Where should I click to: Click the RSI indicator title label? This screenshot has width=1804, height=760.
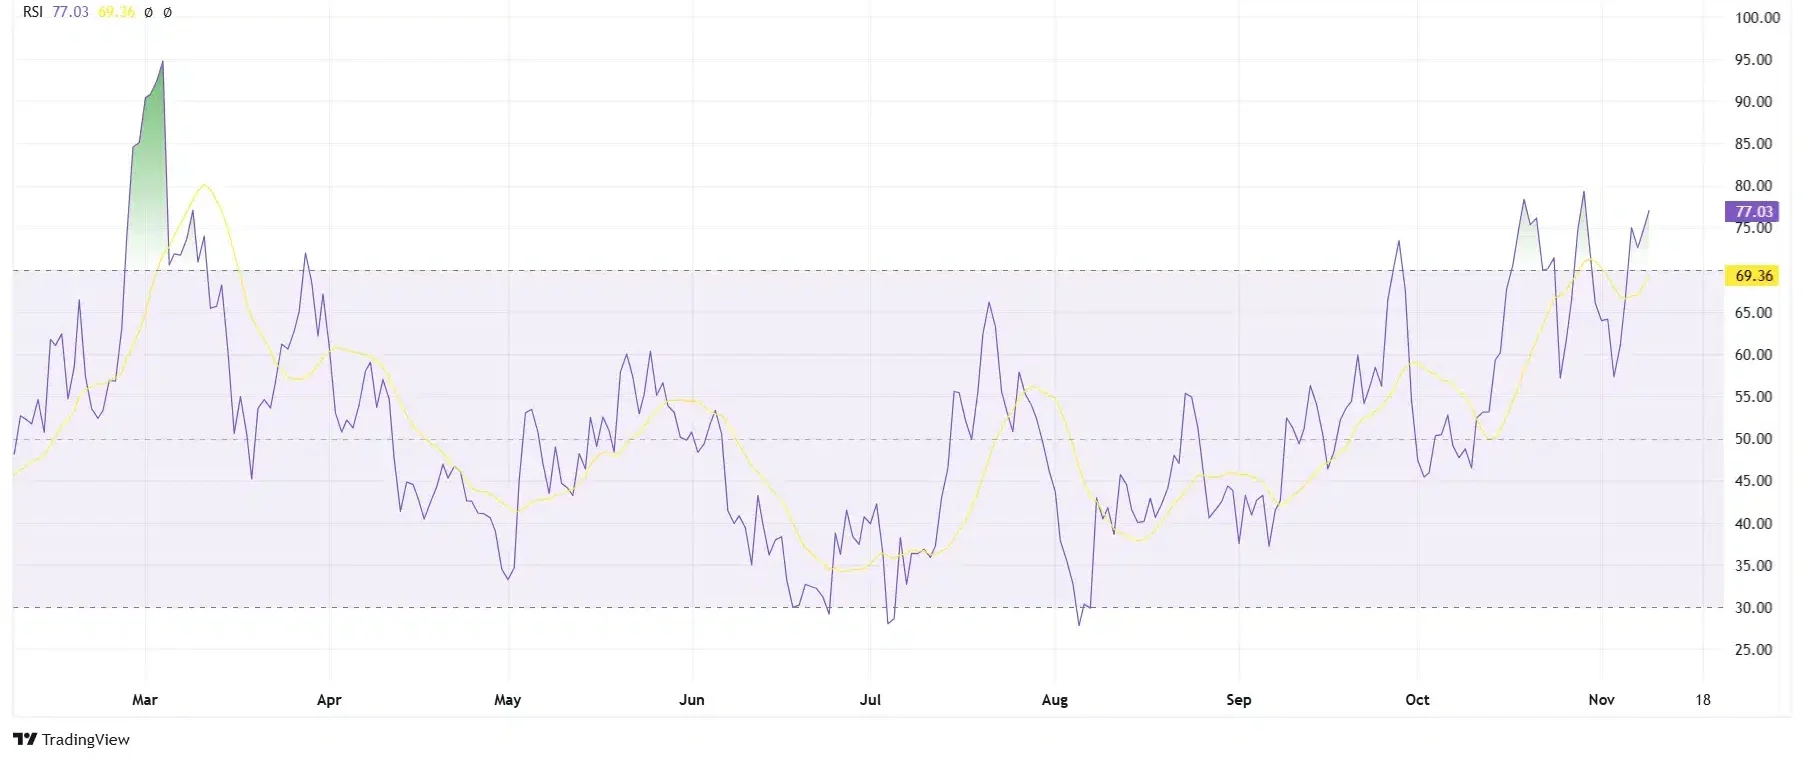(x=33, y=12)
